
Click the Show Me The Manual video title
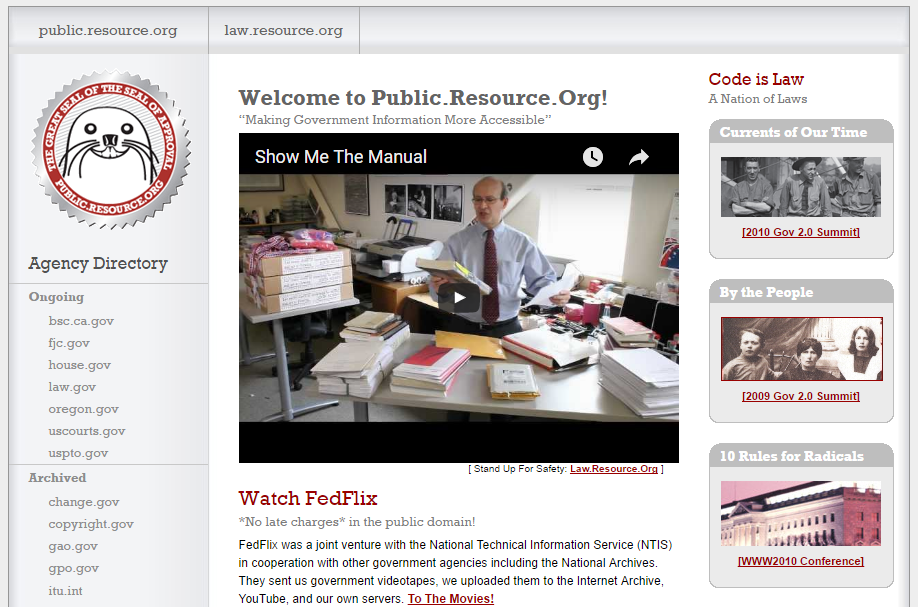coord(341,157)
